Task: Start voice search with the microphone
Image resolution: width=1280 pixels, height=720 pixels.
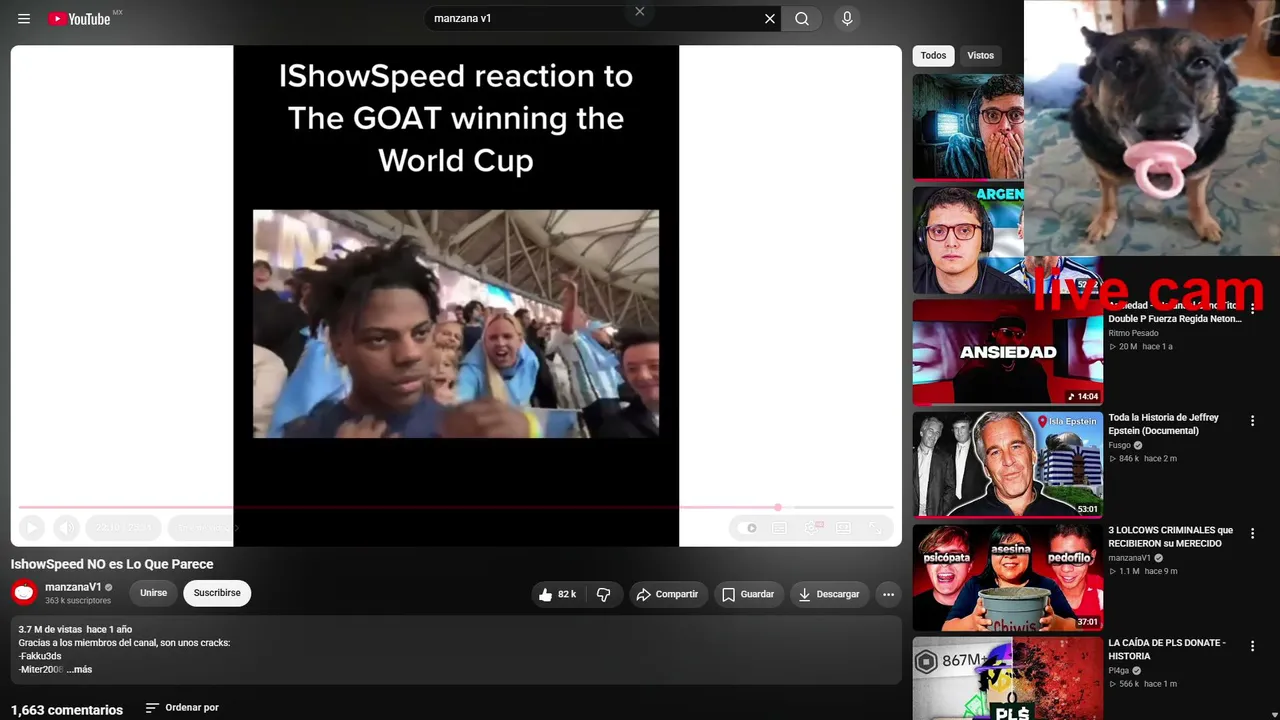Action: (x=847, y=19)
